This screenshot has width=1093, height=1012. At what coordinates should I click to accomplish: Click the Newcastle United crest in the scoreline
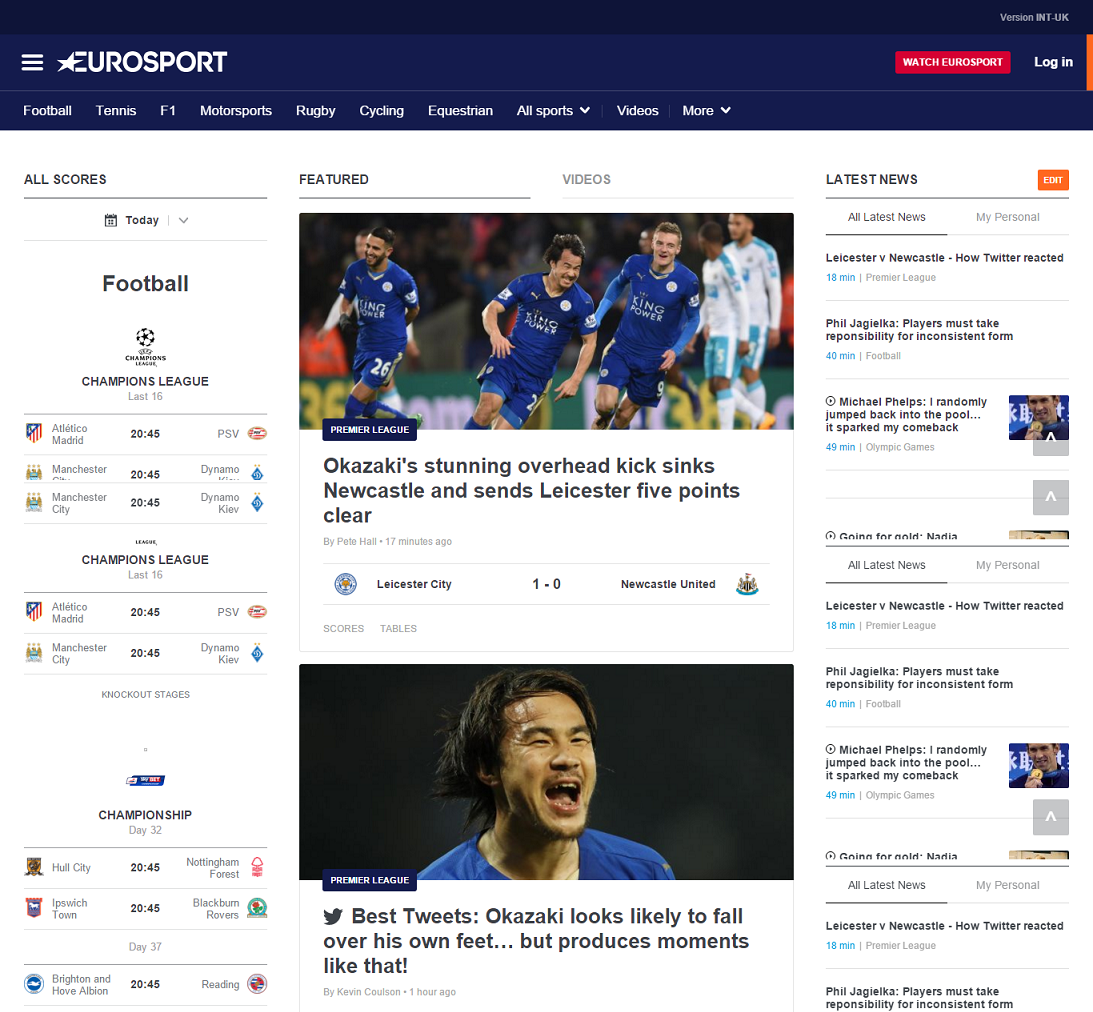click(x=747, y=584)
